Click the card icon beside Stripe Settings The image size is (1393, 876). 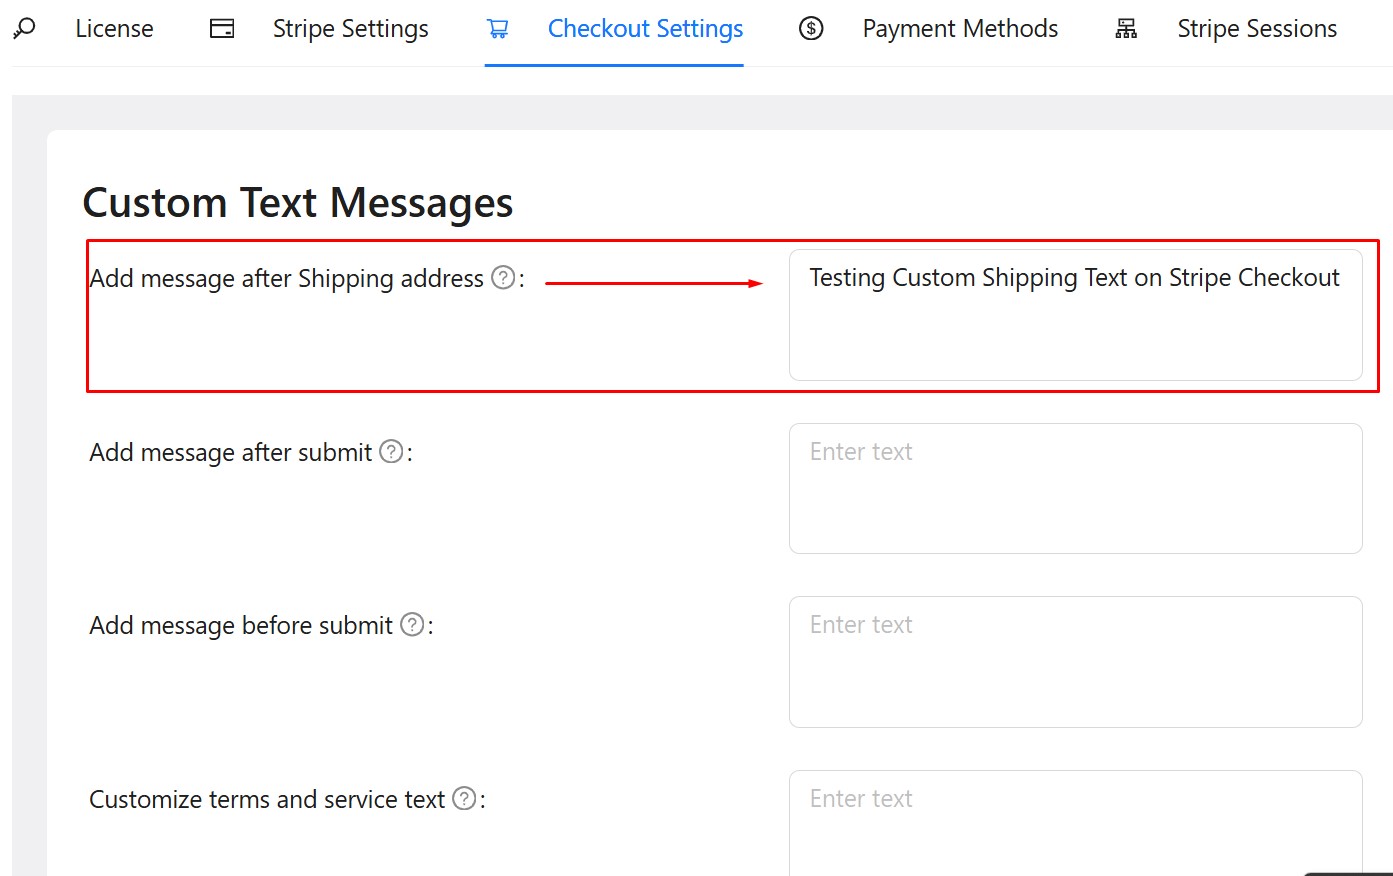[x=222, y=29]
